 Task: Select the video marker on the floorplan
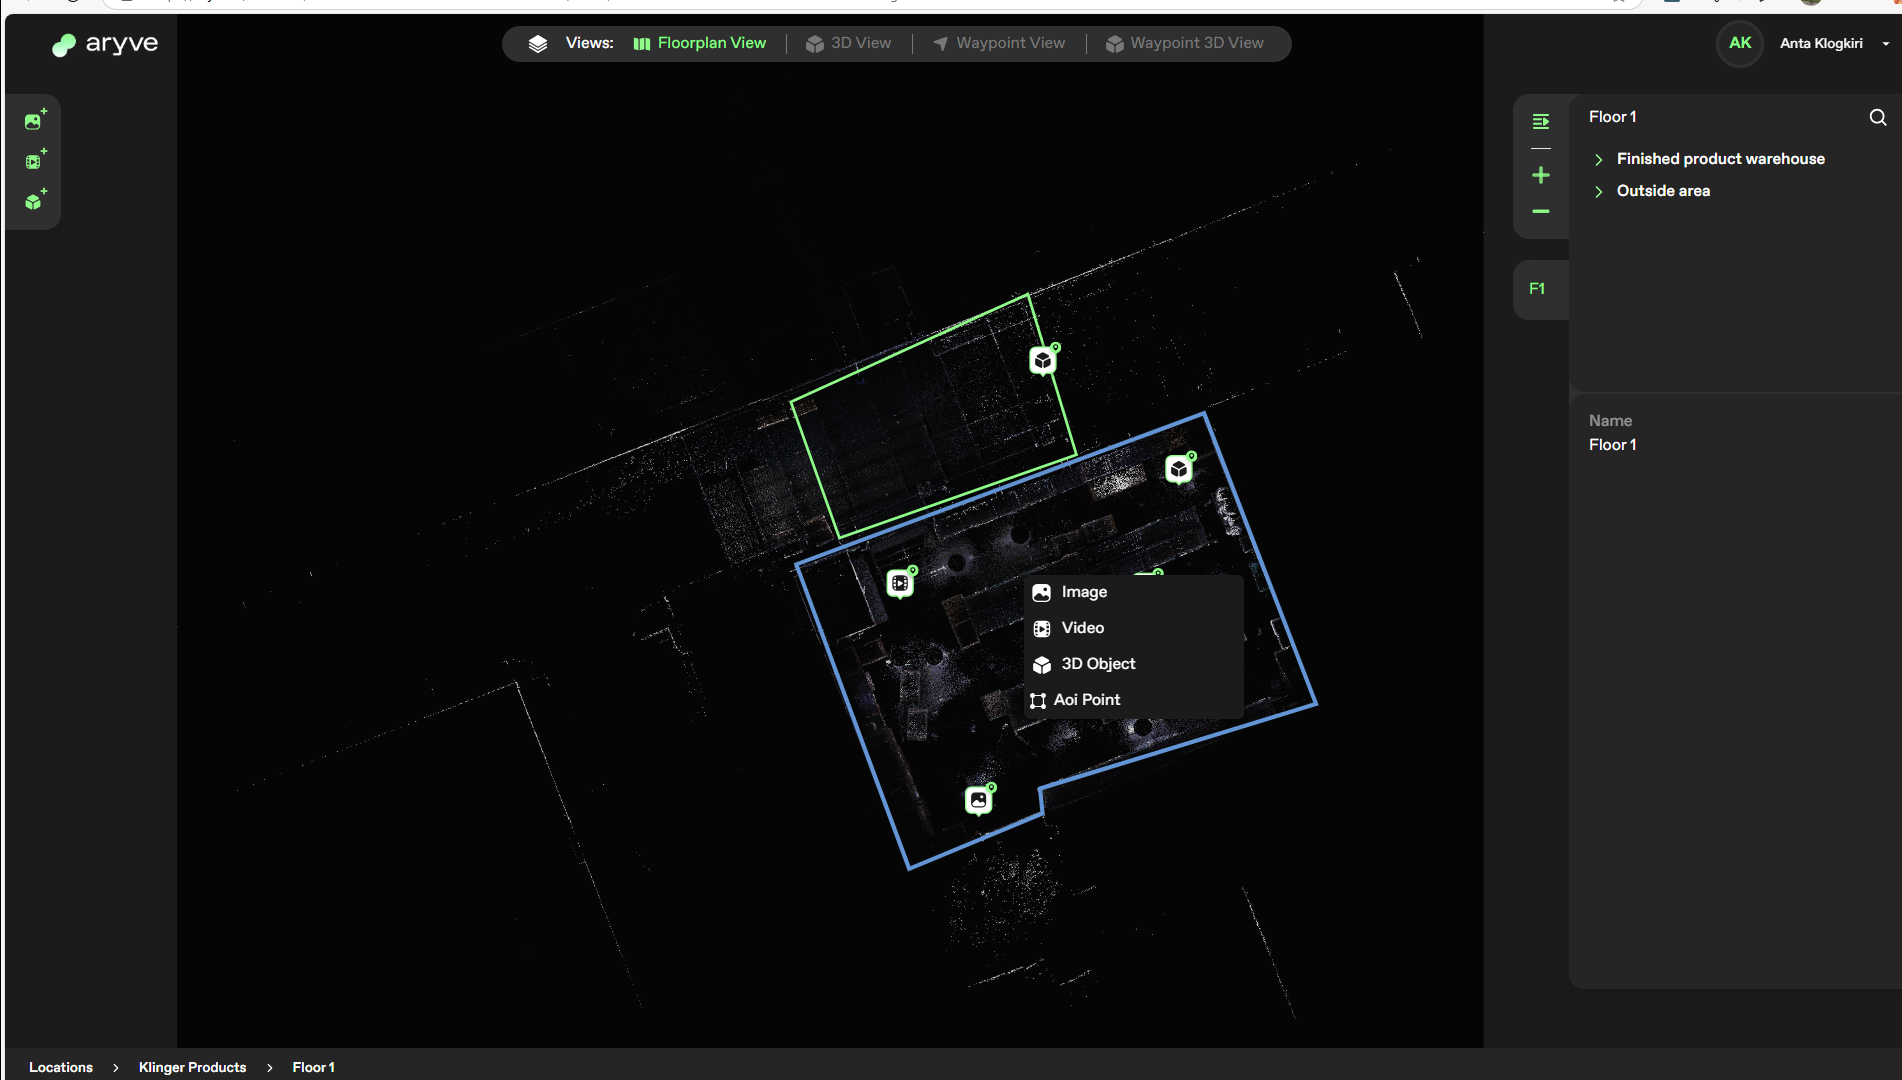pos(900,583)
